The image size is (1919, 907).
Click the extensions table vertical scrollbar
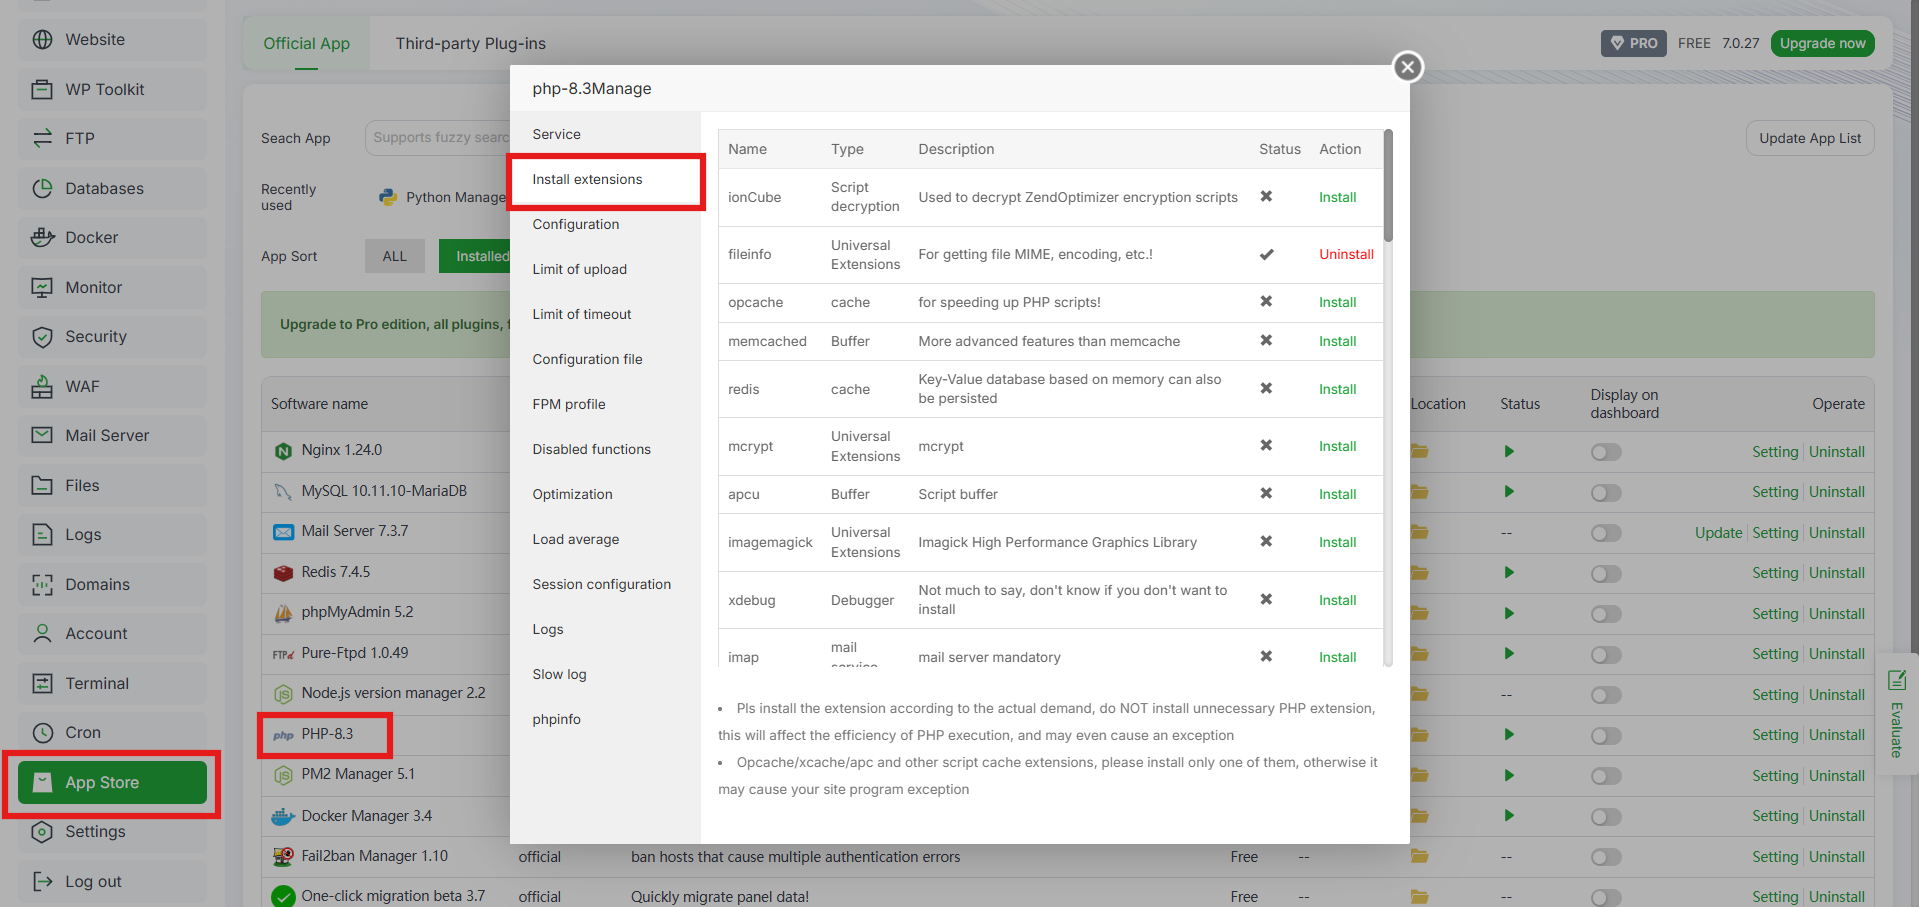[1388, 186]
